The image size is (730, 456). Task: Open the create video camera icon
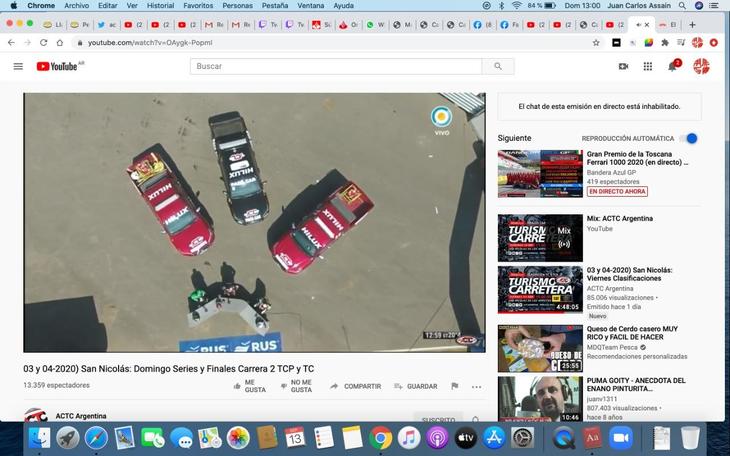(623, 66)
